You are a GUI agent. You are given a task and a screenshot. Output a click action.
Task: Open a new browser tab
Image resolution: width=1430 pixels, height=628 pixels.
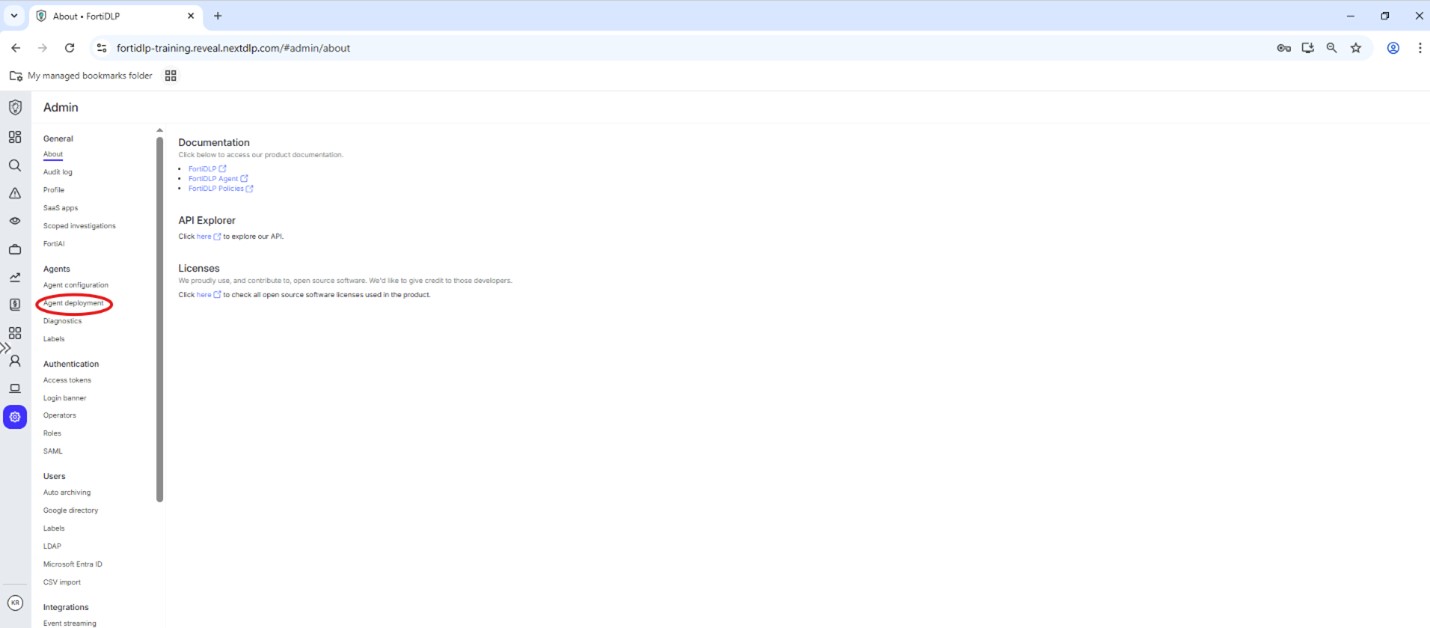218,16
